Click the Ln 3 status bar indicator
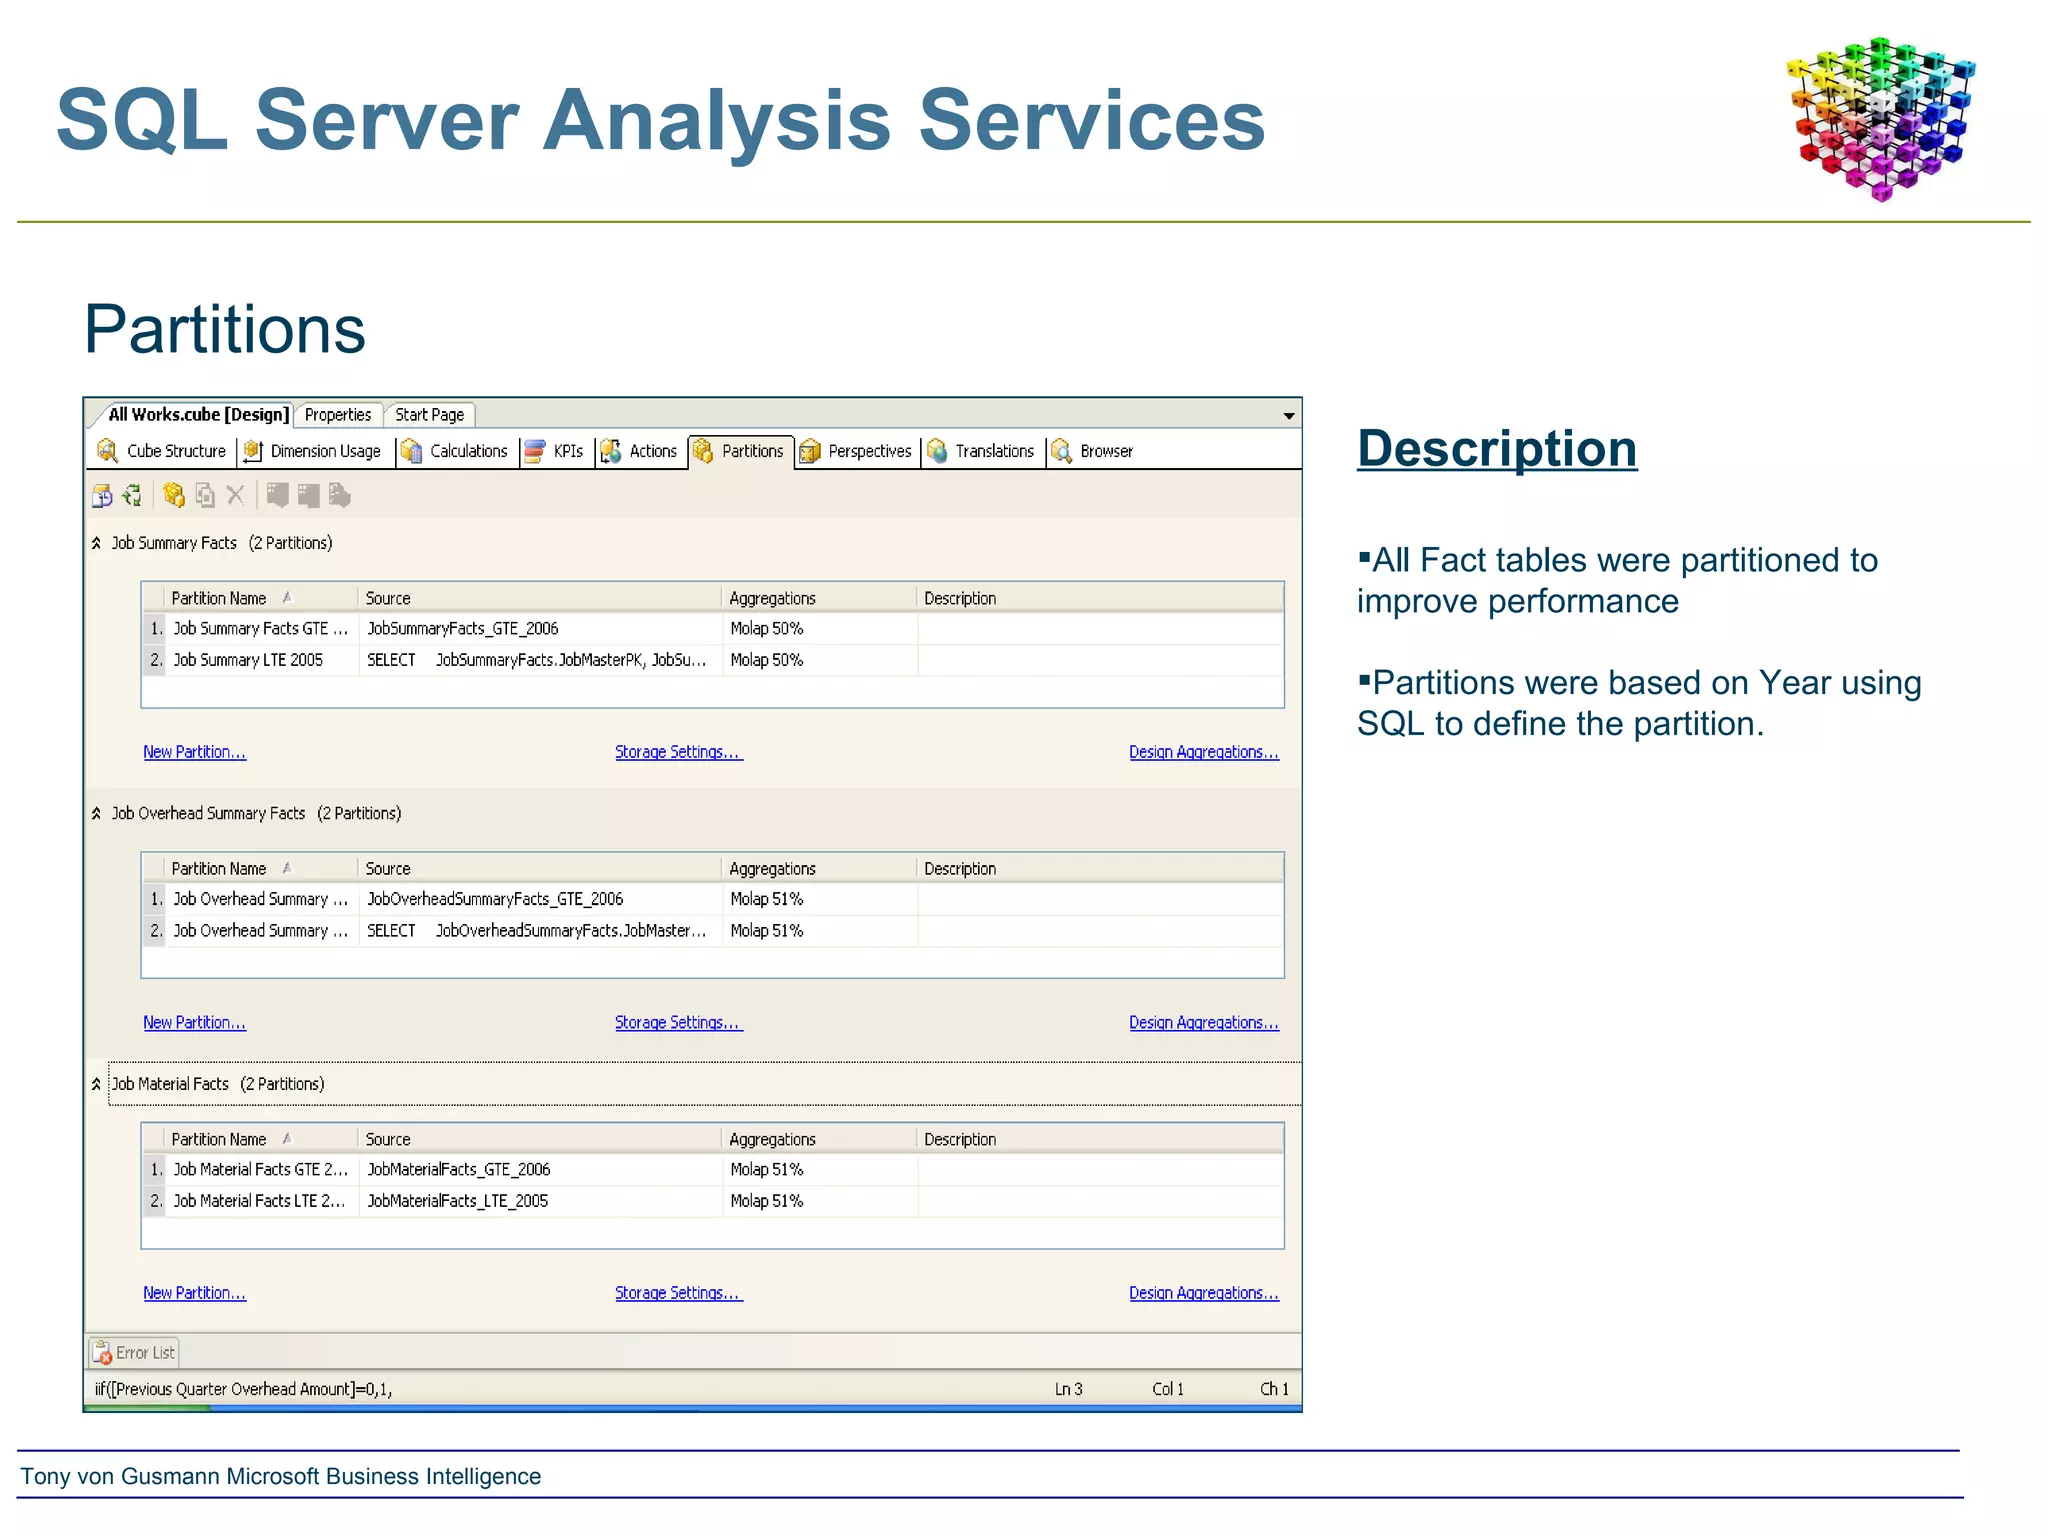 coord(1068,1389)
